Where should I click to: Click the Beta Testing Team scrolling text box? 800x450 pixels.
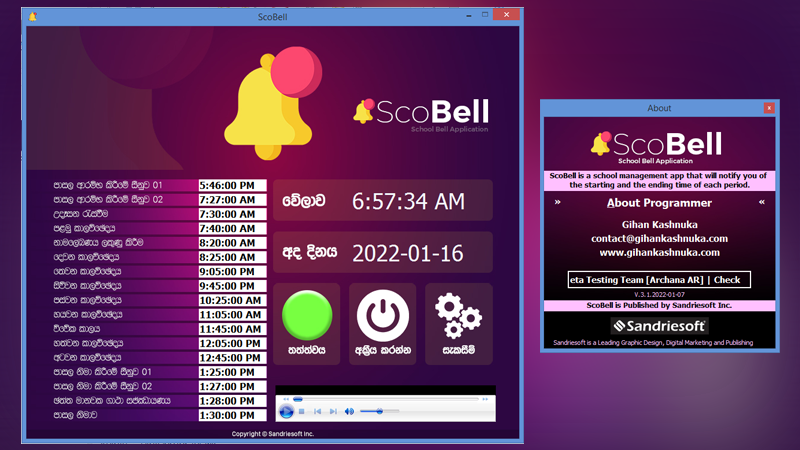coord(659,280)
